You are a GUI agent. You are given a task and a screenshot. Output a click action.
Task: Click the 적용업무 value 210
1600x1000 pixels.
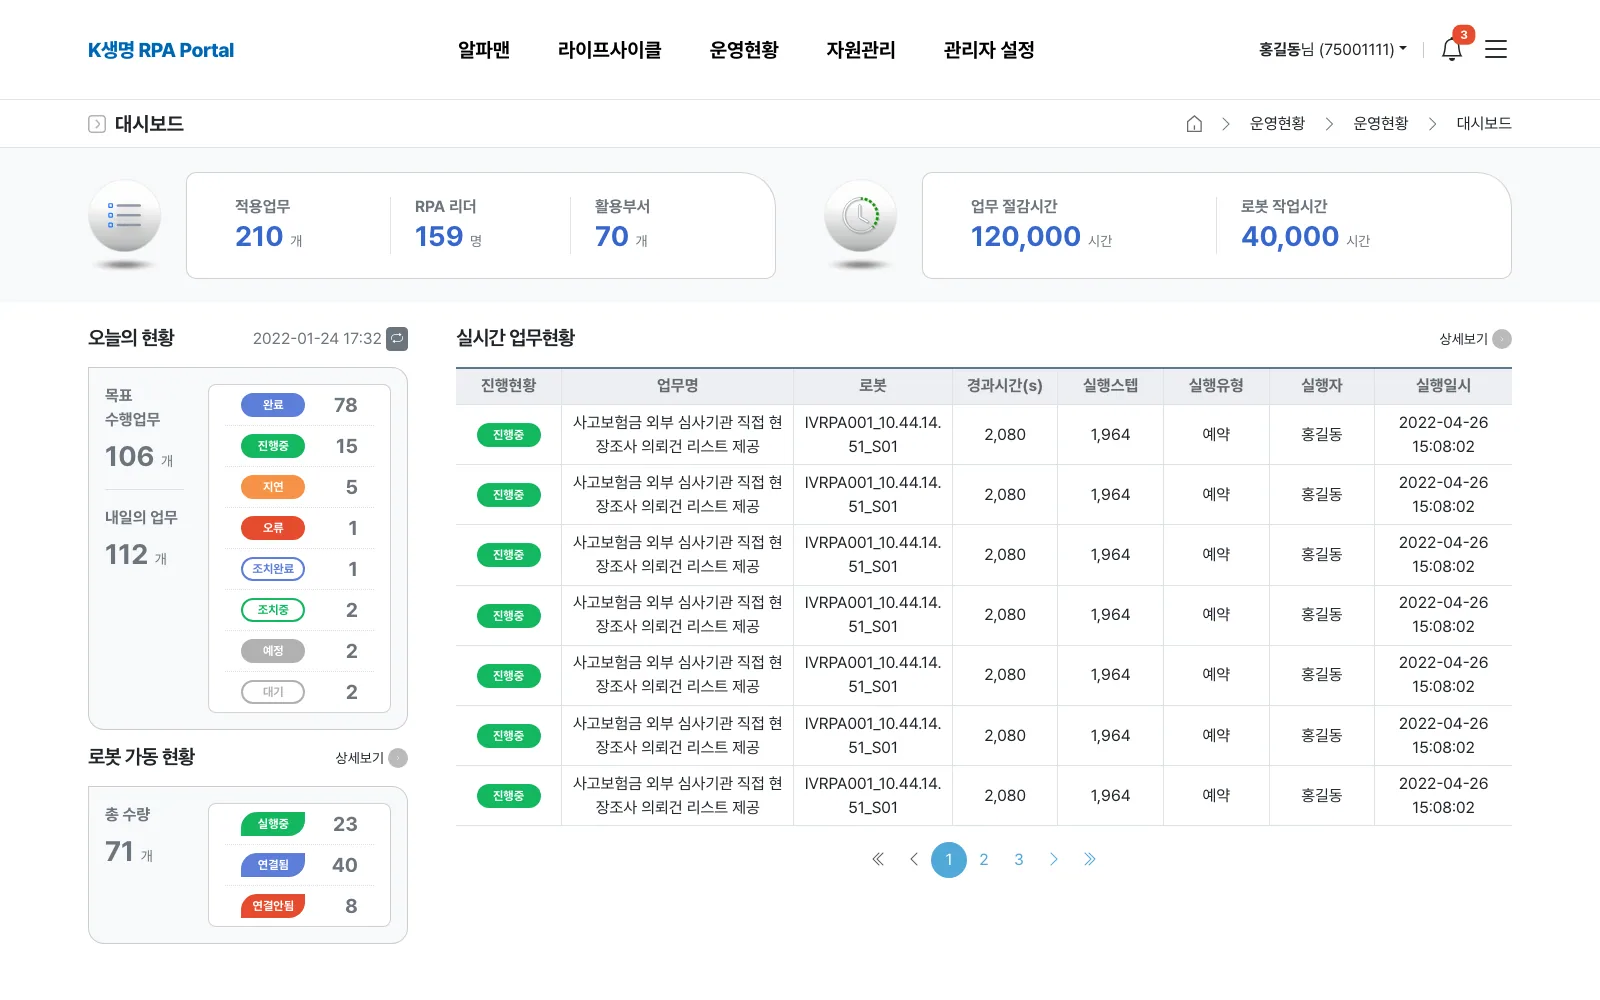(259, 237)
